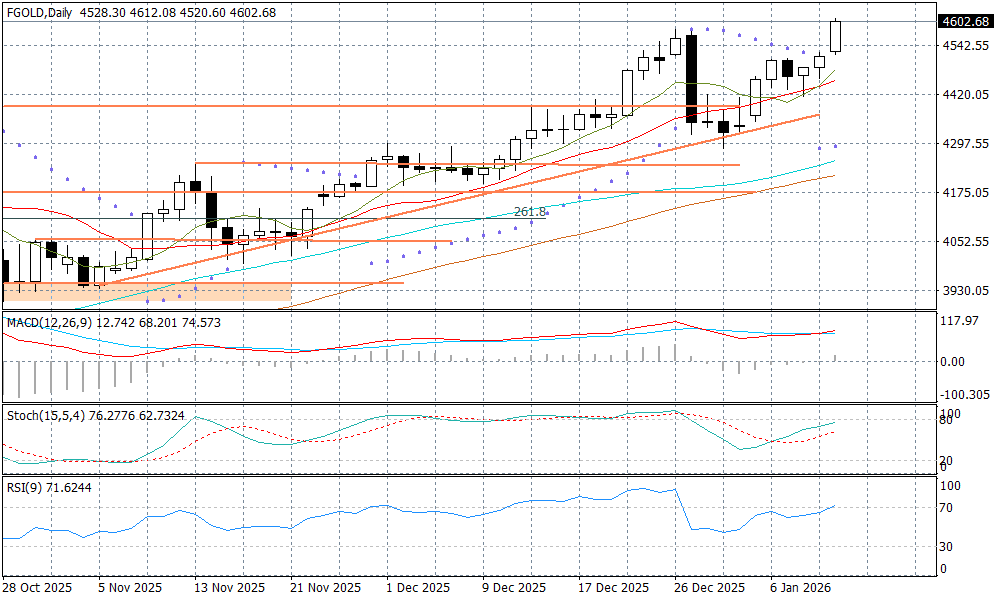The height and width of the screenshot is (600, 1000).
Task: Click the 4175.00 price axis label
Action: [964, 192]
